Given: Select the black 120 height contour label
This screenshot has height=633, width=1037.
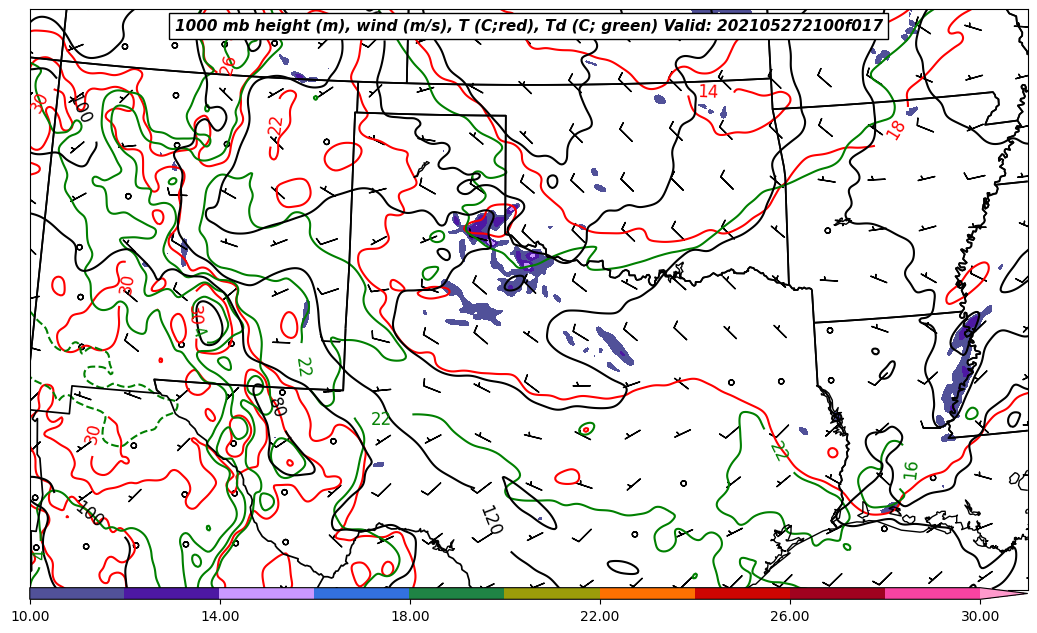Looking at the screenshot, I should click(491, 519).
